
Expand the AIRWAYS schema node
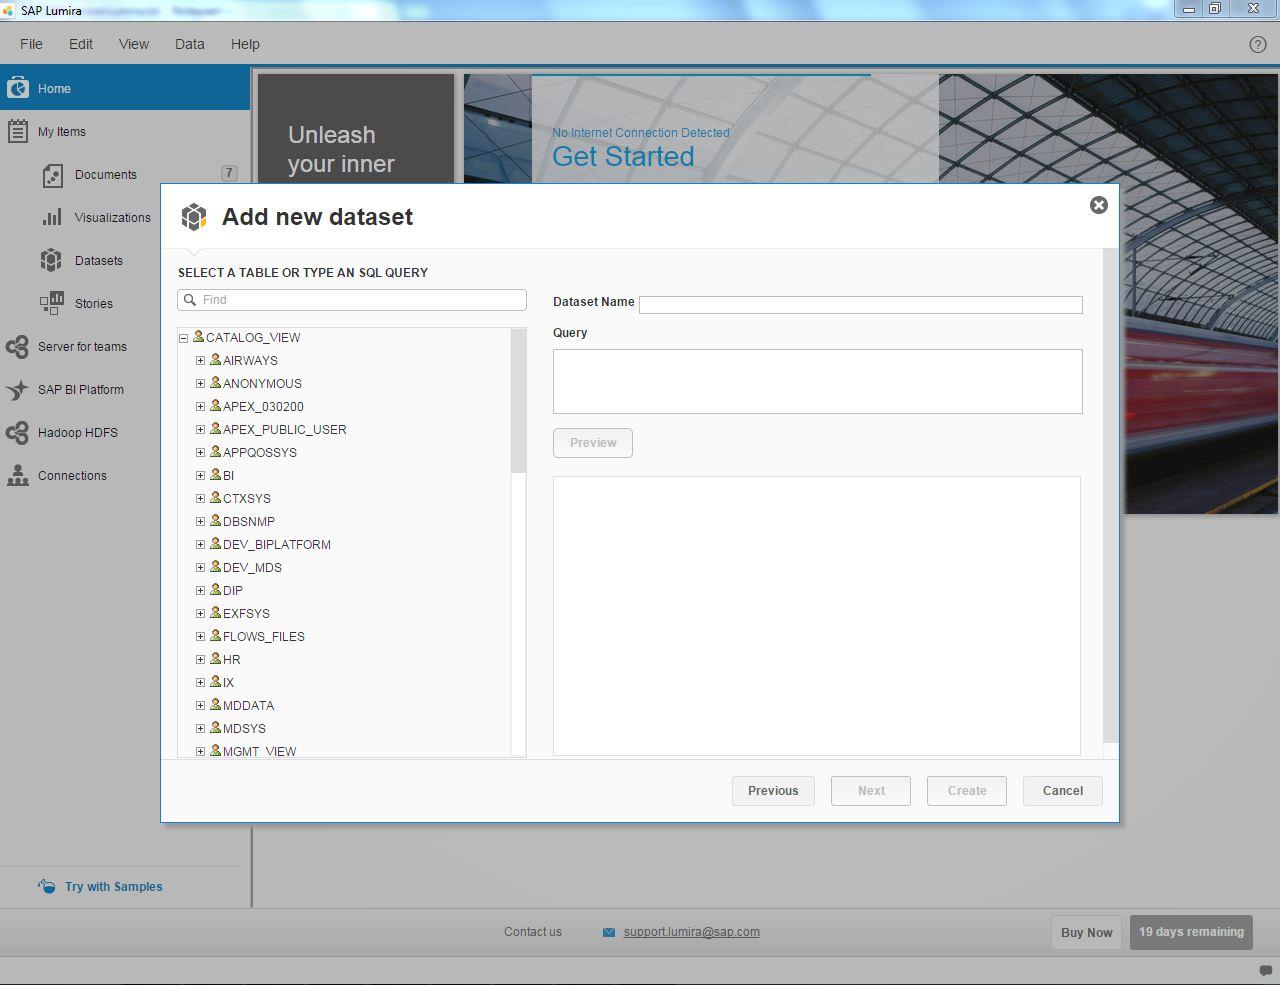(x=201, y=361)
